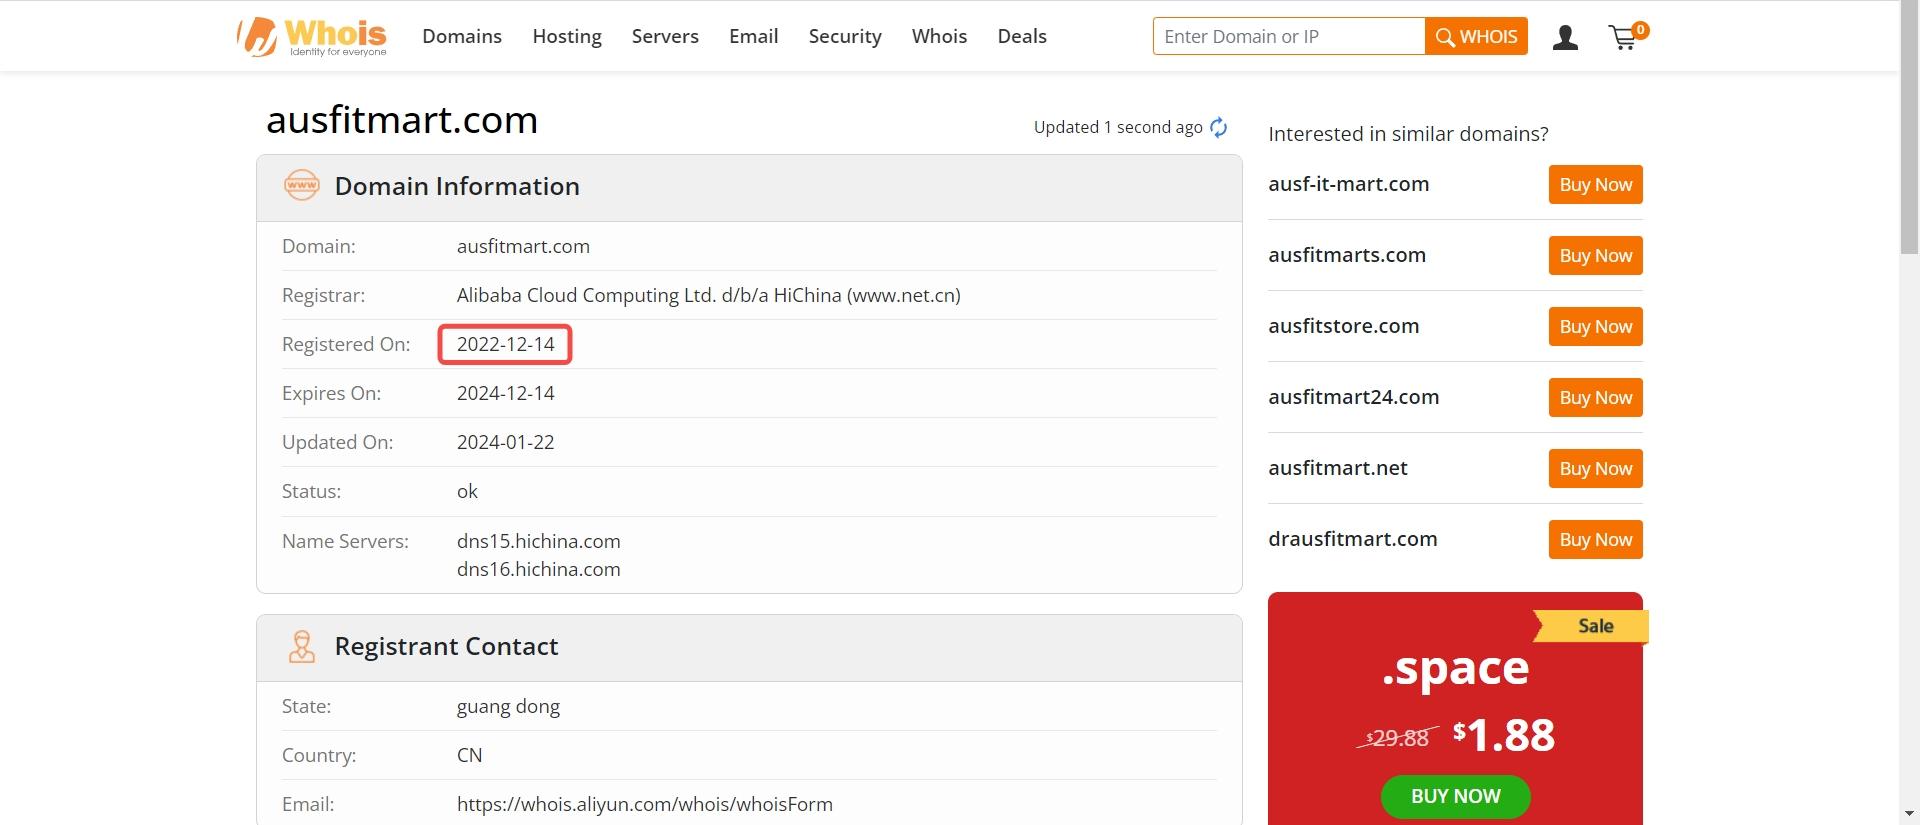Image resolution: width=1920 pixels, height=825 pixels.
Task: Click the ausf-it-mart.com domain suggestion
Action: click(x=1348, y=184)
